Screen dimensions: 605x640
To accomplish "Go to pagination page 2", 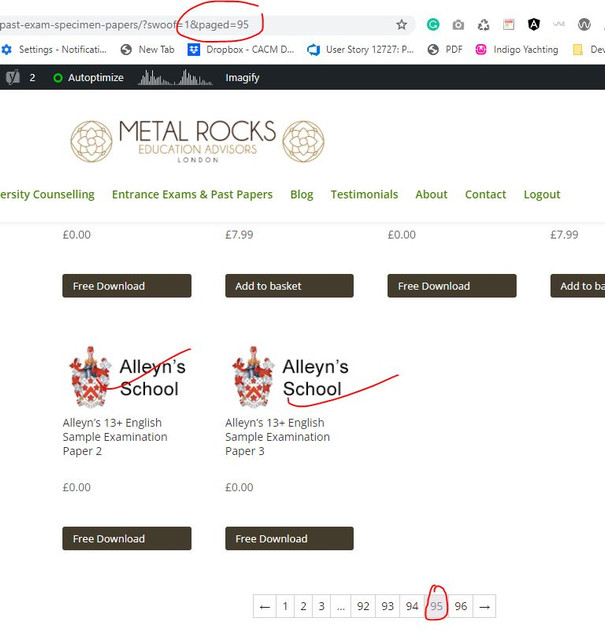I will (x=303, y=606).
